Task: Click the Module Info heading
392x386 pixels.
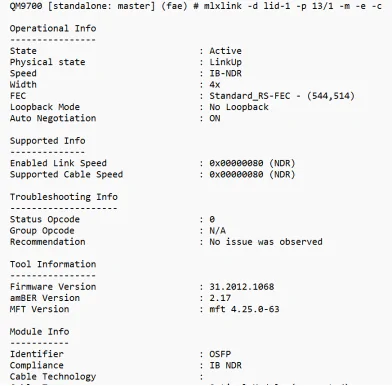Action: [39, 332]
